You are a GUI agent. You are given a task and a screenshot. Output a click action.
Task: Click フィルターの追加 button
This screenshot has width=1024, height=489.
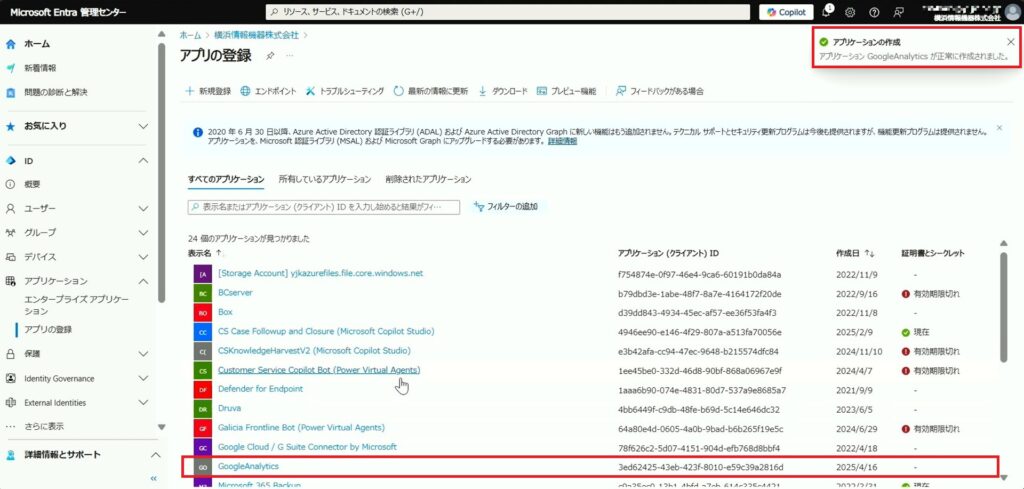pos(507,207)
